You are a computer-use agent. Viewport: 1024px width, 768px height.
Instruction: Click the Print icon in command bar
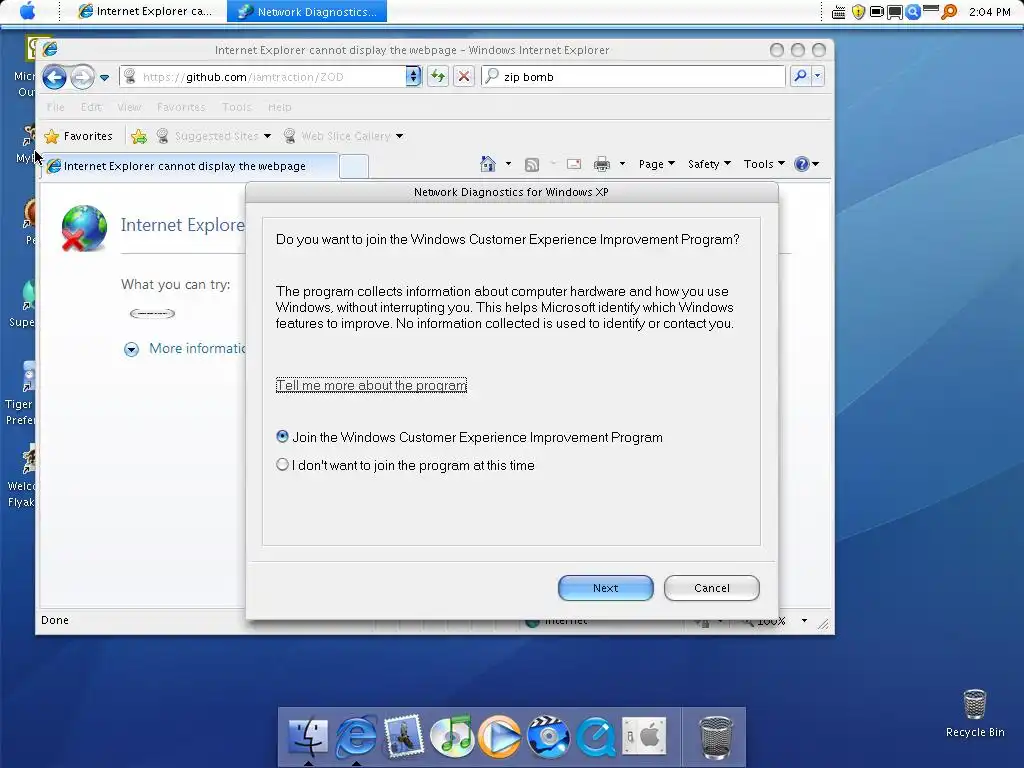coord(601,164)
